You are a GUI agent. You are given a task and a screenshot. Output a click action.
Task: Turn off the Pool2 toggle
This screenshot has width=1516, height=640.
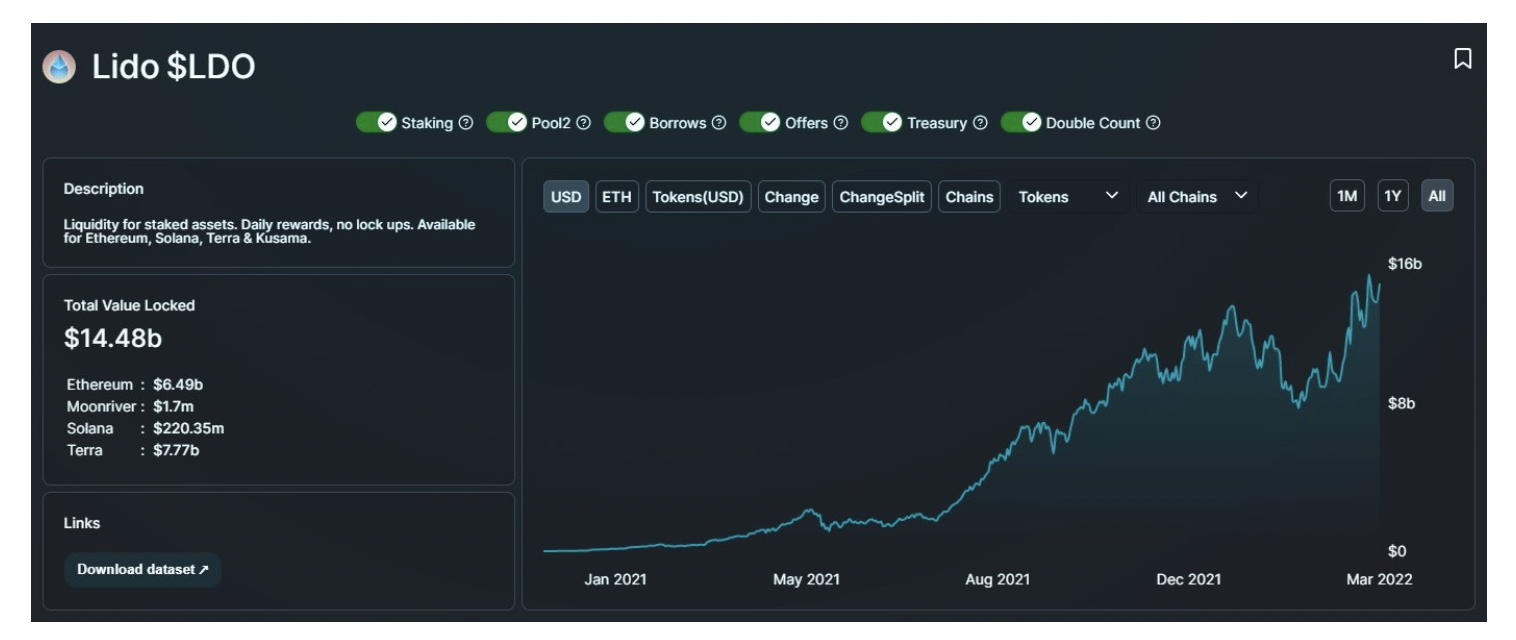[x=507, y=122]
